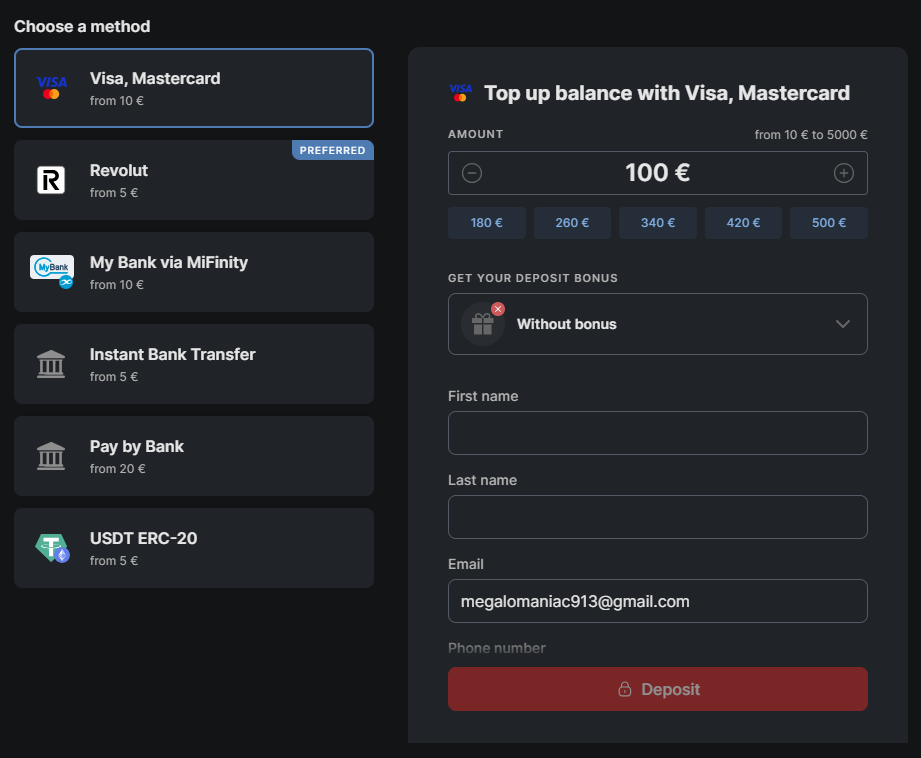Click the Revolut R logo icon

(x=51, y=180)
